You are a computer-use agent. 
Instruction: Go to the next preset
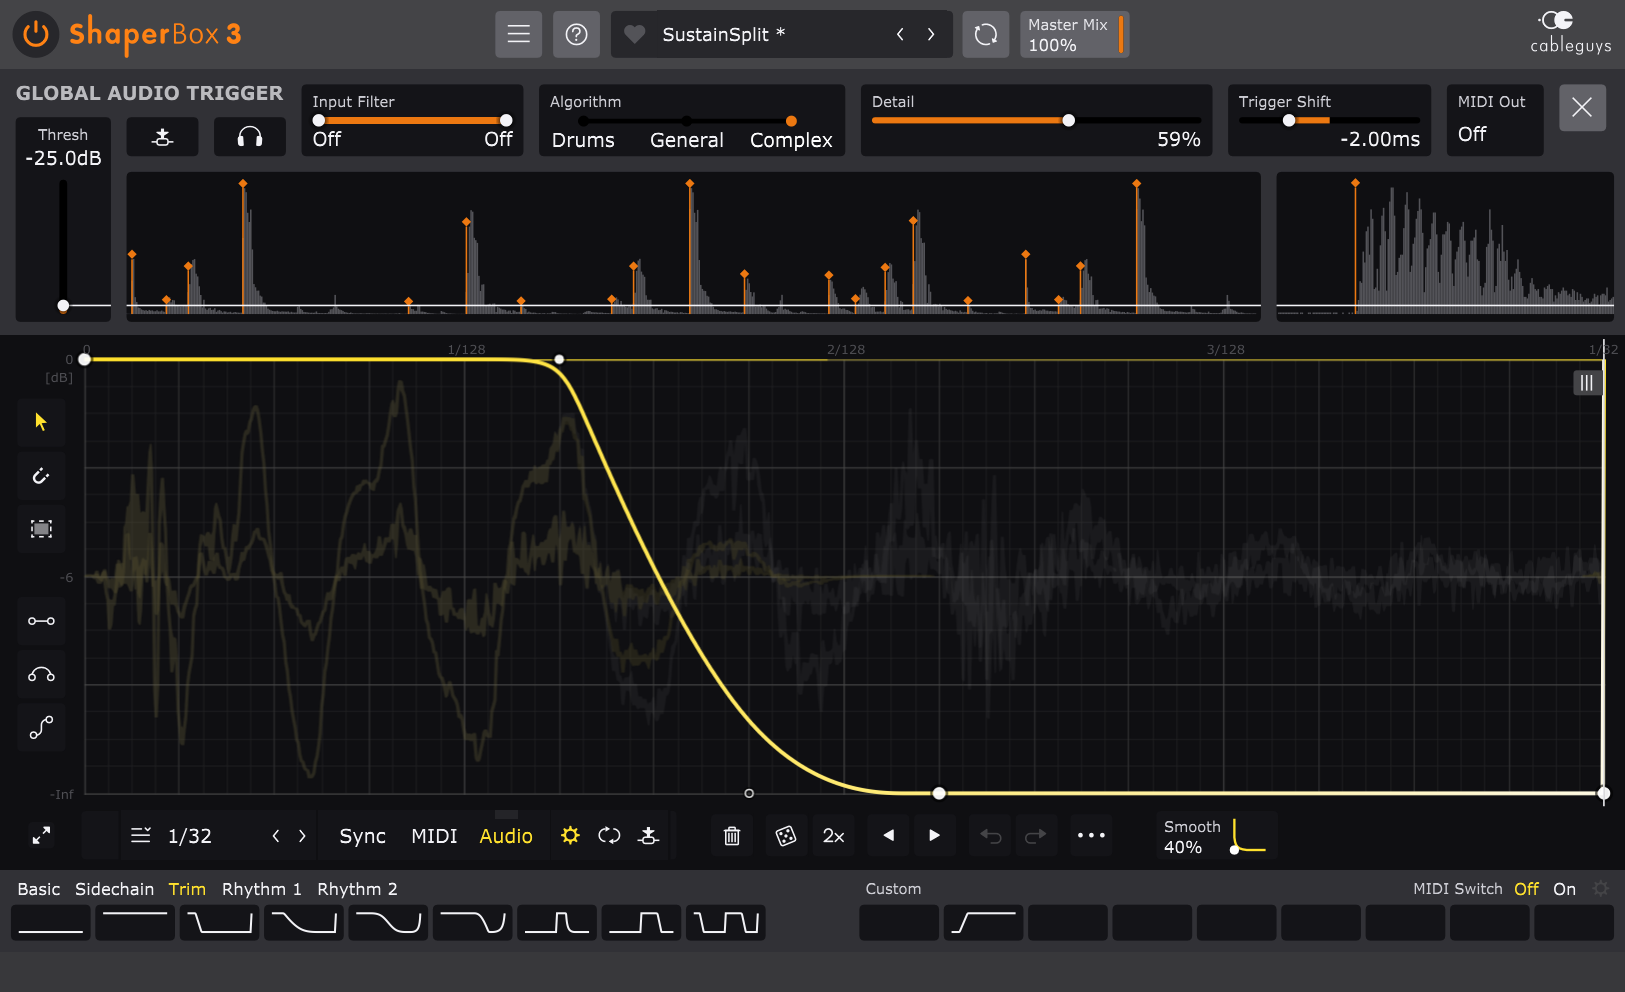click(x=931, y=34)
